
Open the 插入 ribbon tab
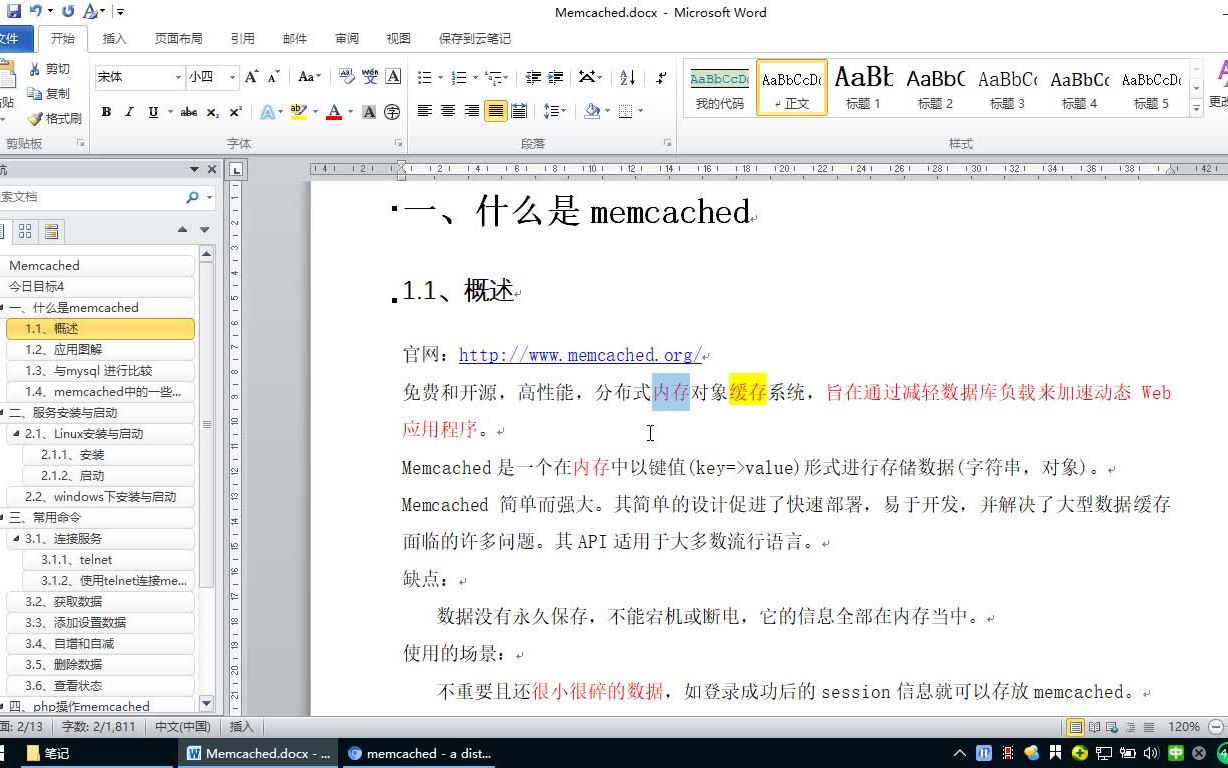tap(115, 38)
